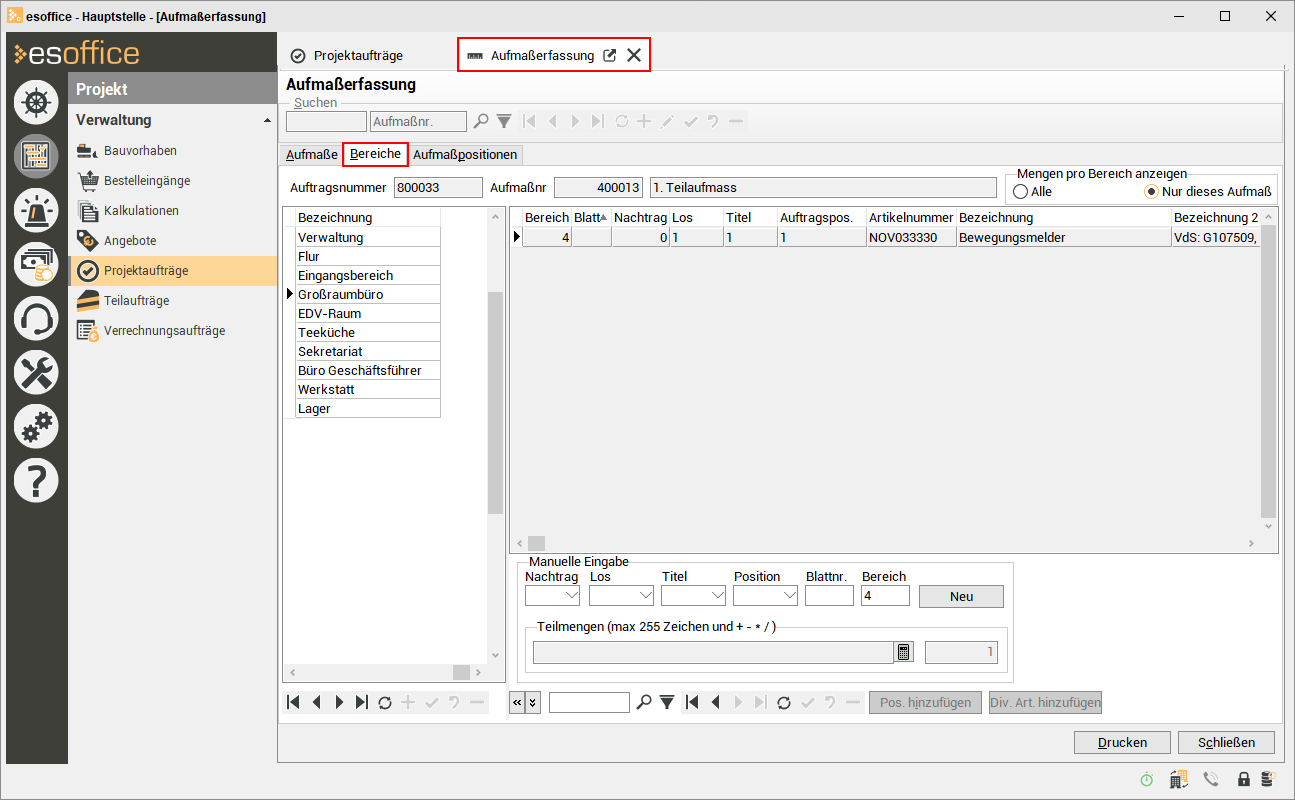Click the Schließen button
Viewport: 1295px width, 800px height.
click(1226, 742)
